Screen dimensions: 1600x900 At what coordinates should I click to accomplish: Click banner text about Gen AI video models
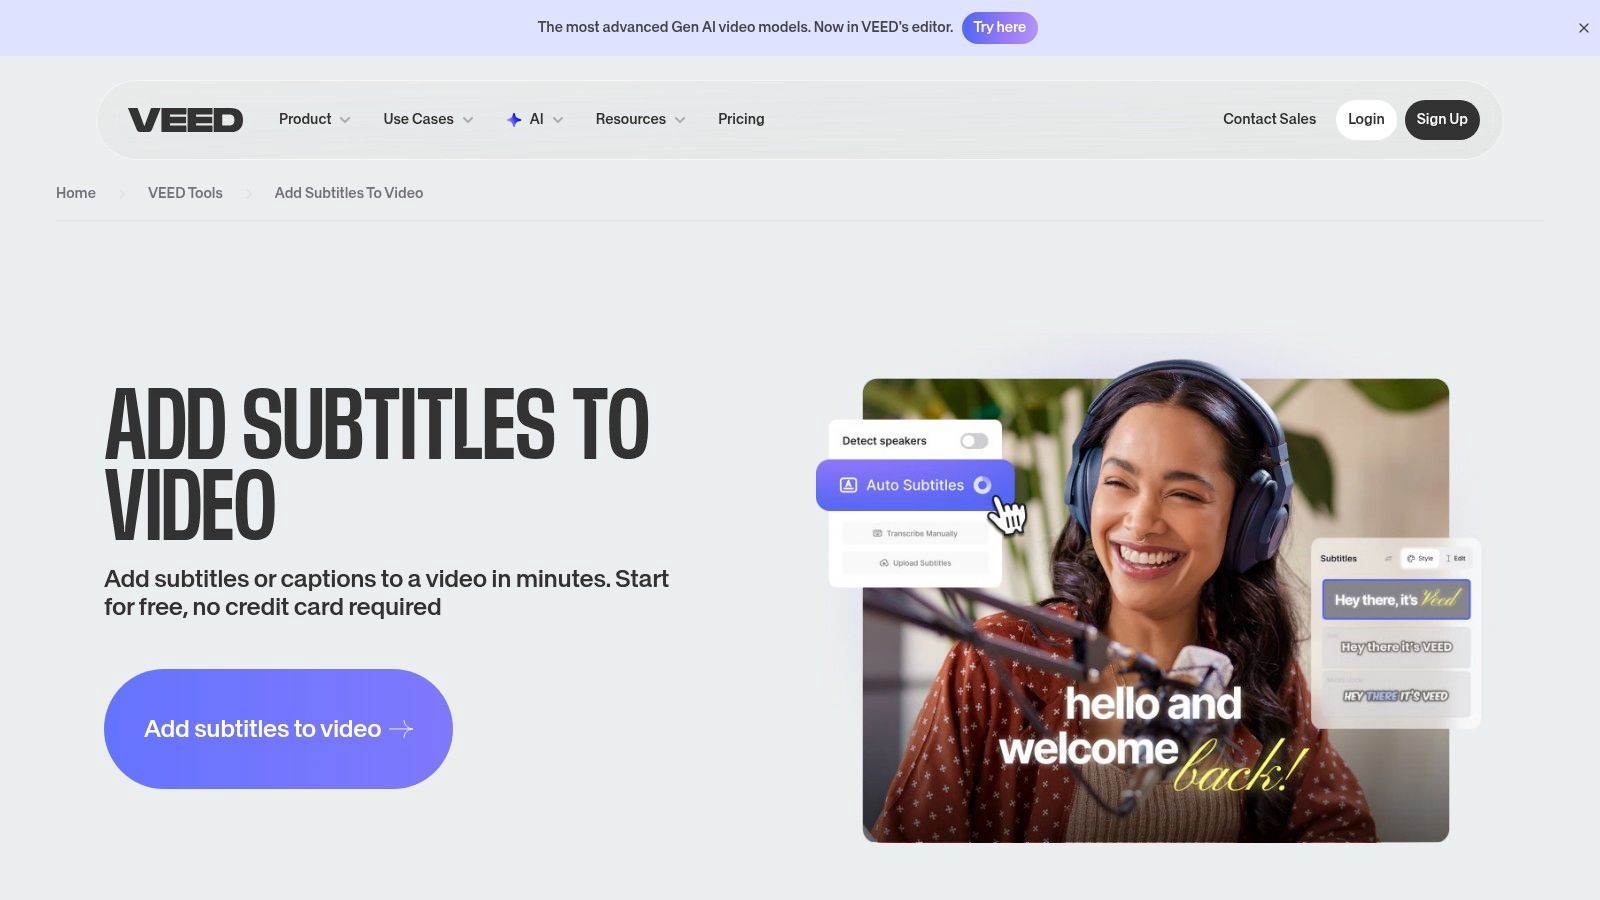click(x=745, y=27)
